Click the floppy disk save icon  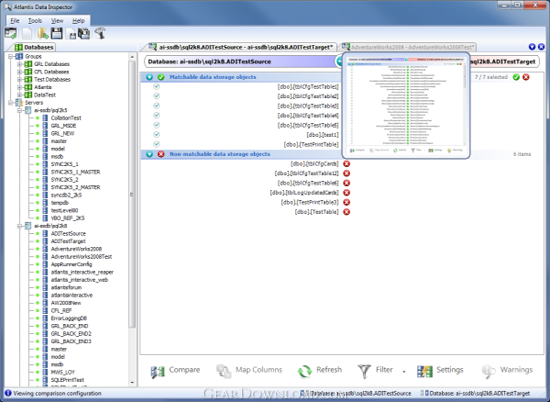tap(57, 34)
